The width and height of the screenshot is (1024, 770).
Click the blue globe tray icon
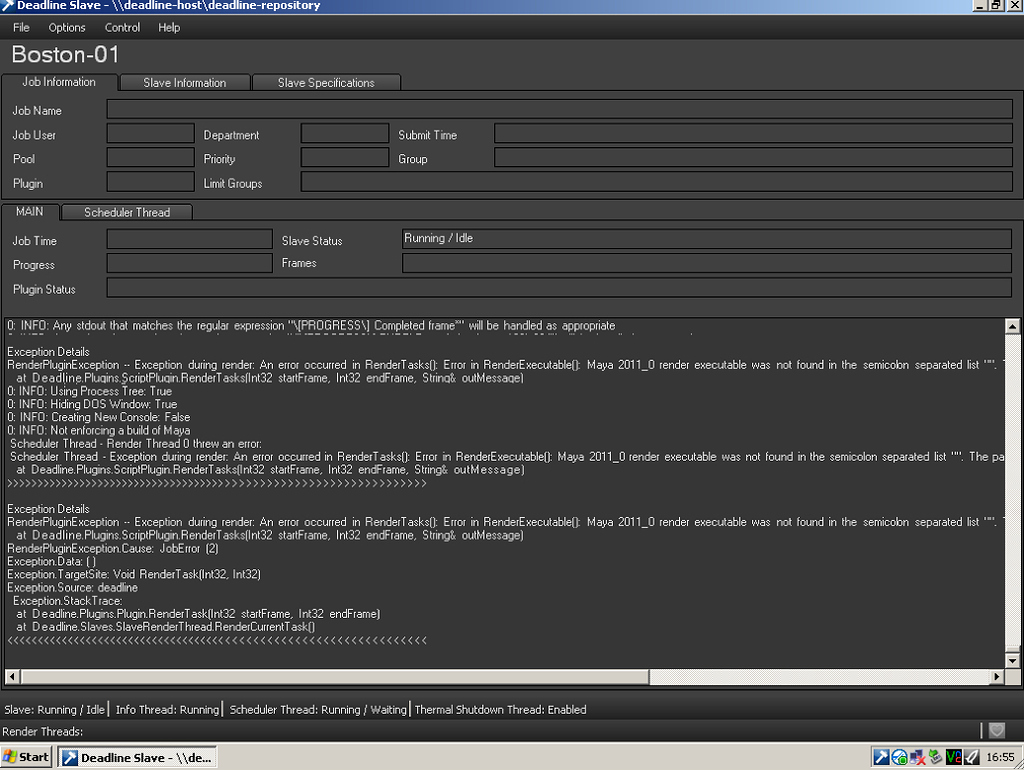click(x=898, y=757)
